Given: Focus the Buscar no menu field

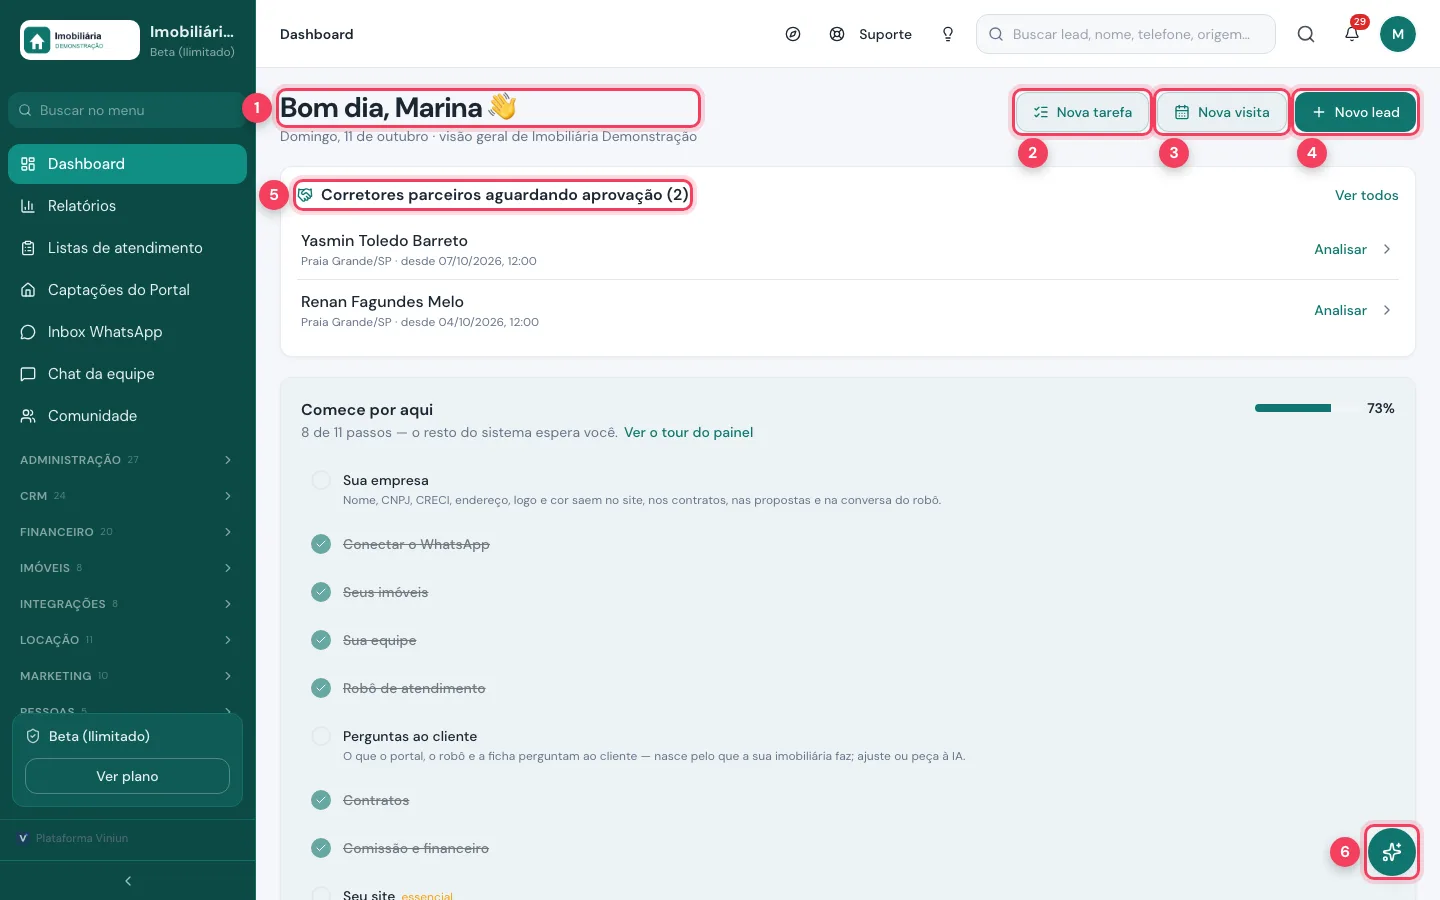Looking at the screenshot, I should [x=127, y=110].
